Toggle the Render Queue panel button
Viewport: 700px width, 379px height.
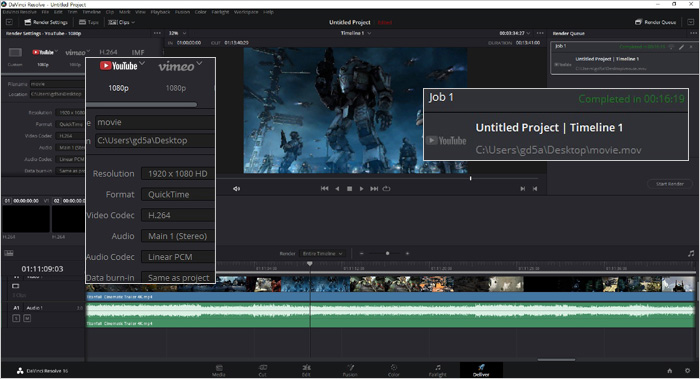(x=655, y=22)
